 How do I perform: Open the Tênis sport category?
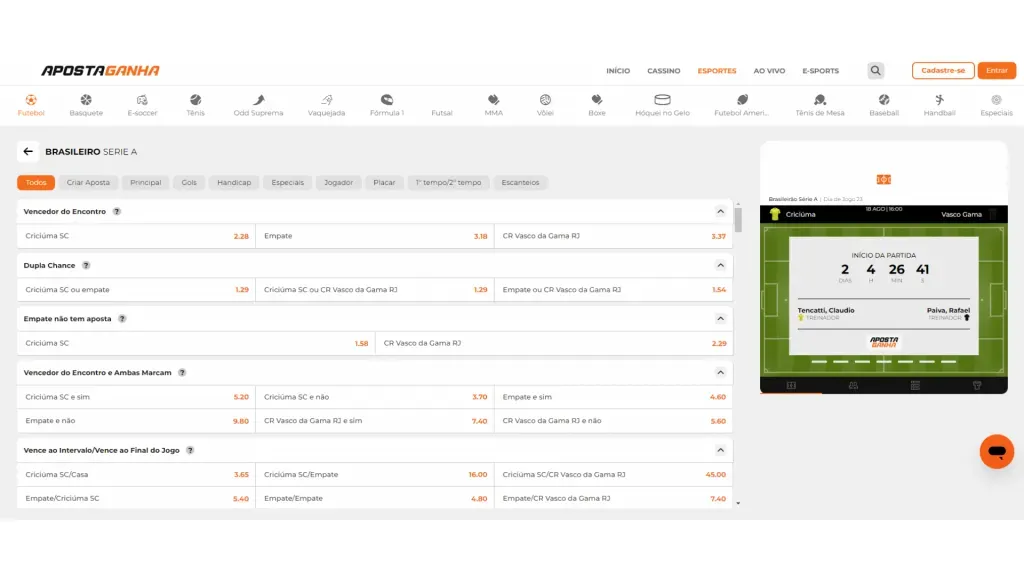click(195, 104)
